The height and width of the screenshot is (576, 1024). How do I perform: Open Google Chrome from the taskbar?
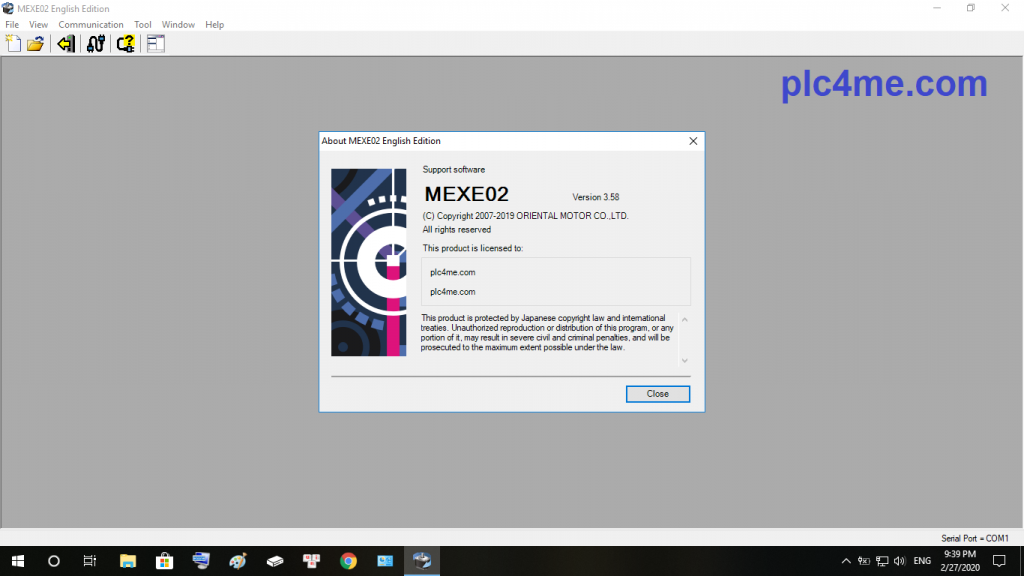click(348, 561)
